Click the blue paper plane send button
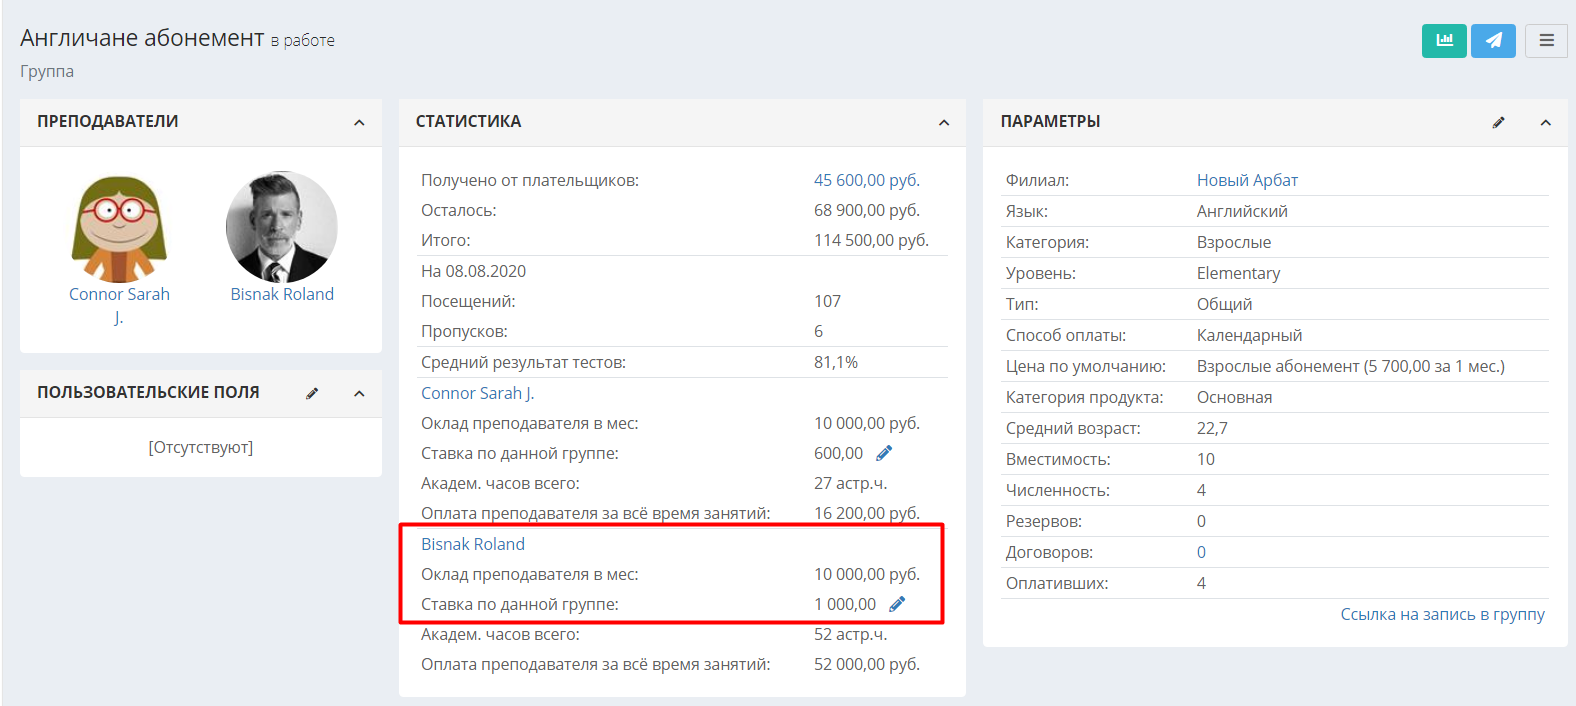The image size is (1576, 706). click(1493, 41)
